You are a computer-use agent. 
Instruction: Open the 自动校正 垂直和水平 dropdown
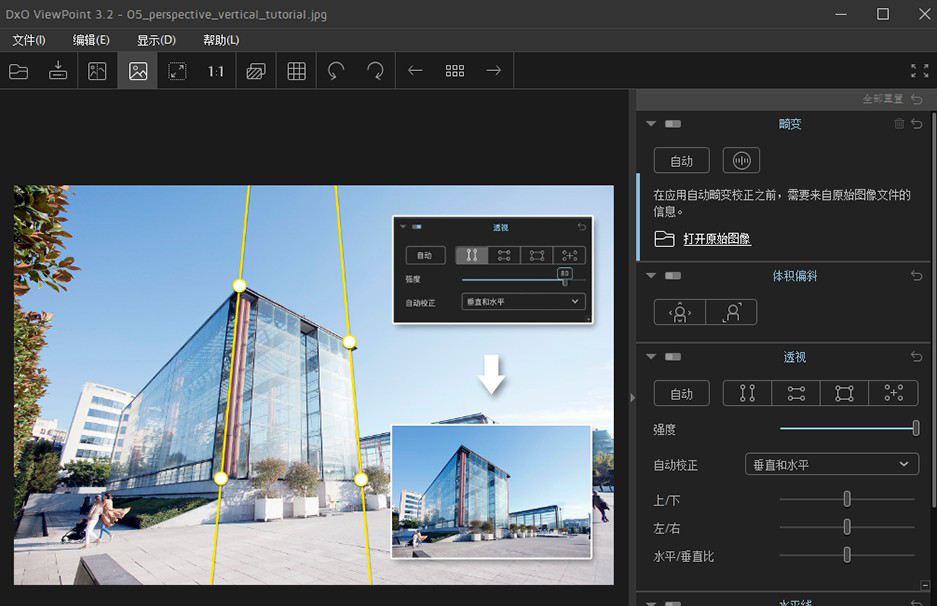click(832, 464)
